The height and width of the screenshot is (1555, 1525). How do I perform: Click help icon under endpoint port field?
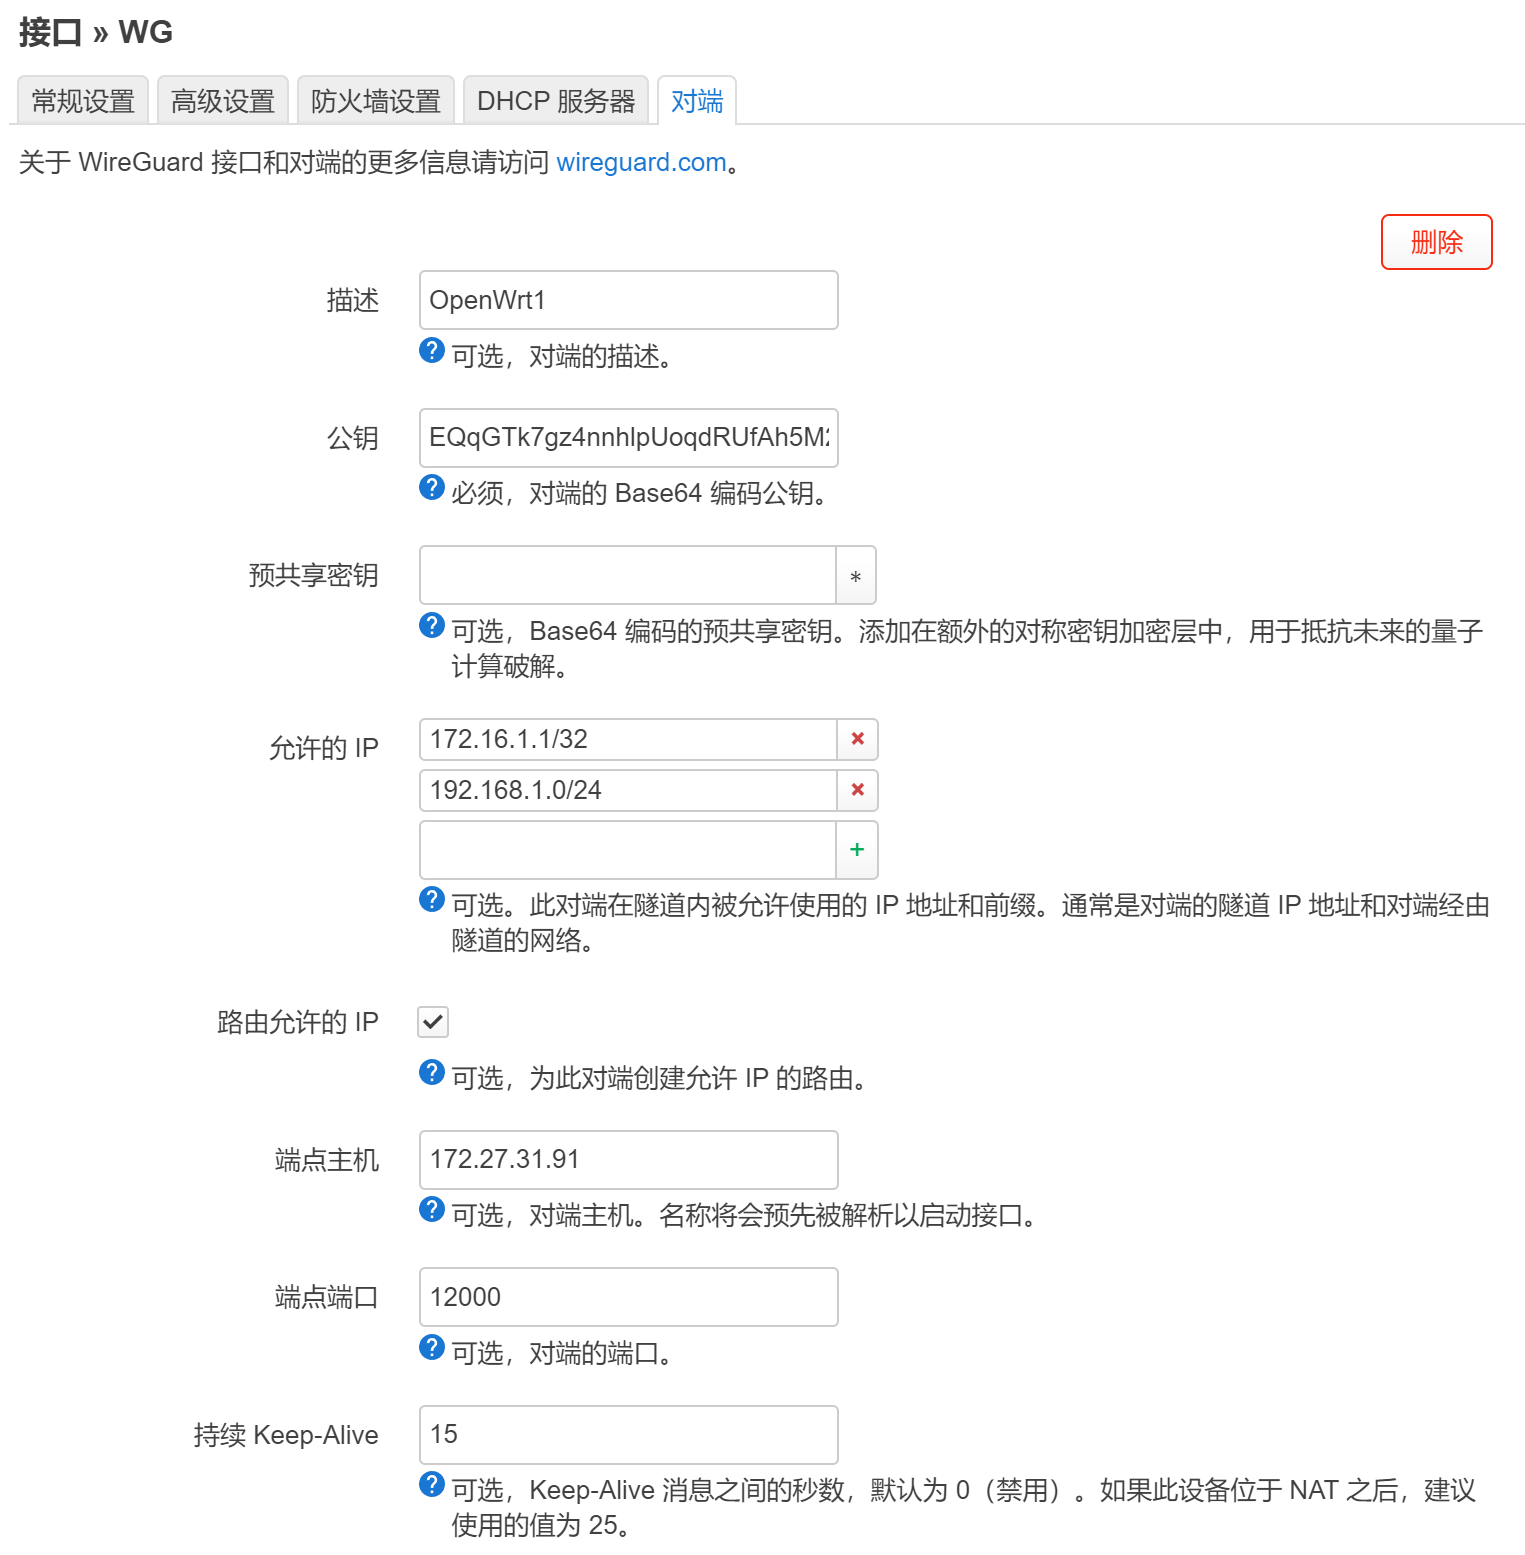pos(432,1348)
